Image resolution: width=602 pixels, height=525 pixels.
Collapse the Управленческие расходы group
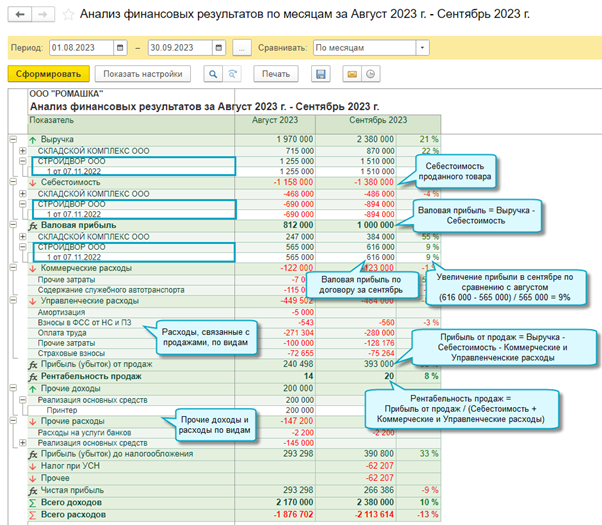[x=13, y=300]
